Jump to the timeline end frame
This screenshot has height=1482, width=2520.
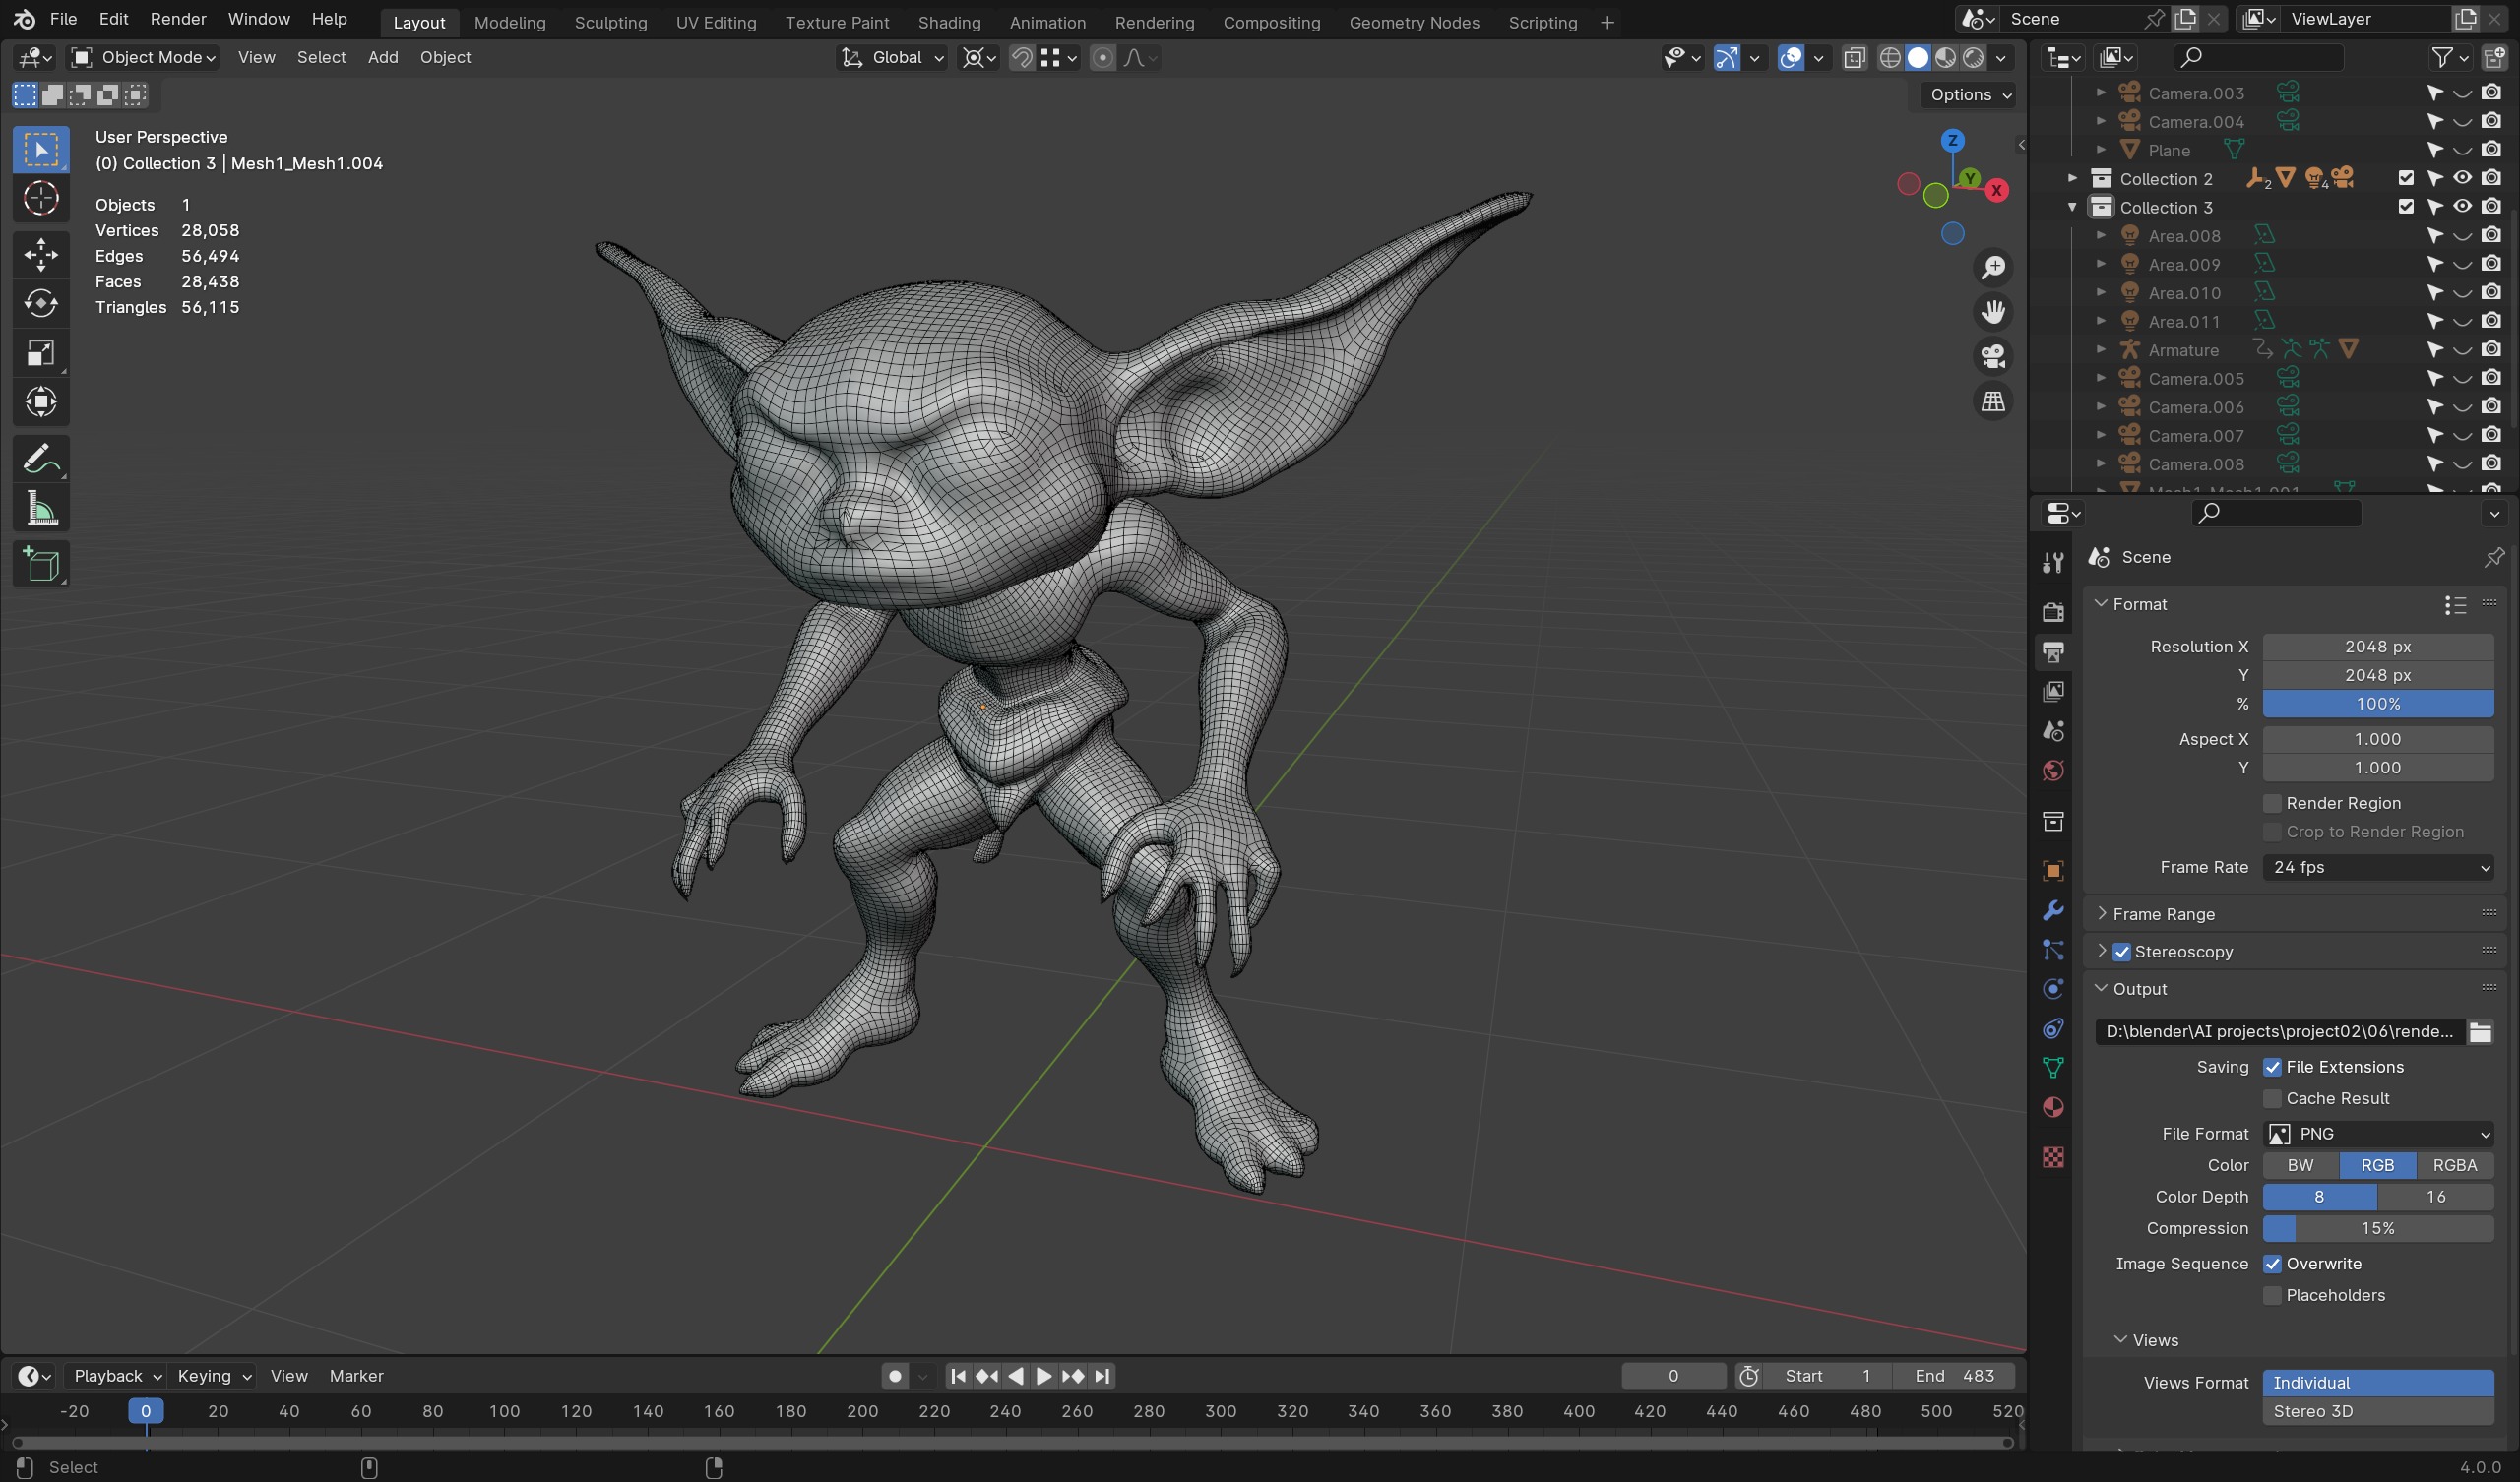tap(1102, 1376)
